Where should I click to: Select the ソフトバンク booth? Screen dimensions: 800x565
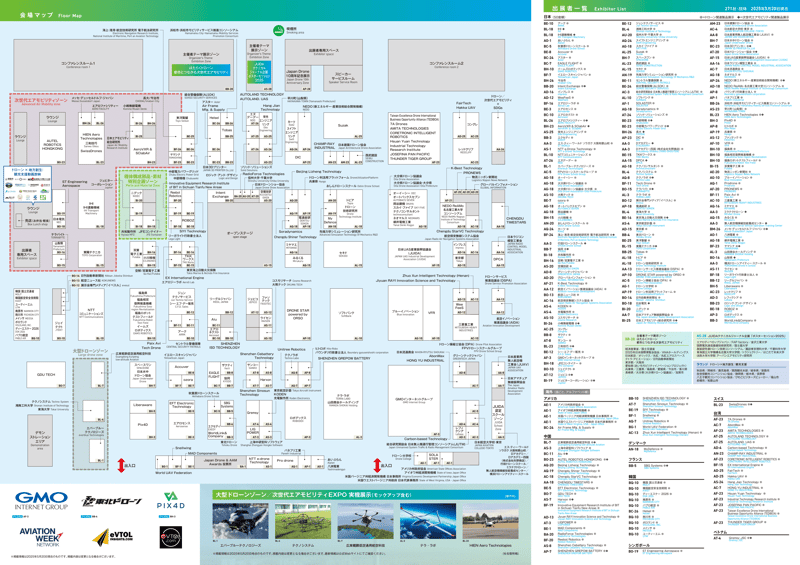pyautogui.click(x=346, y=314)
